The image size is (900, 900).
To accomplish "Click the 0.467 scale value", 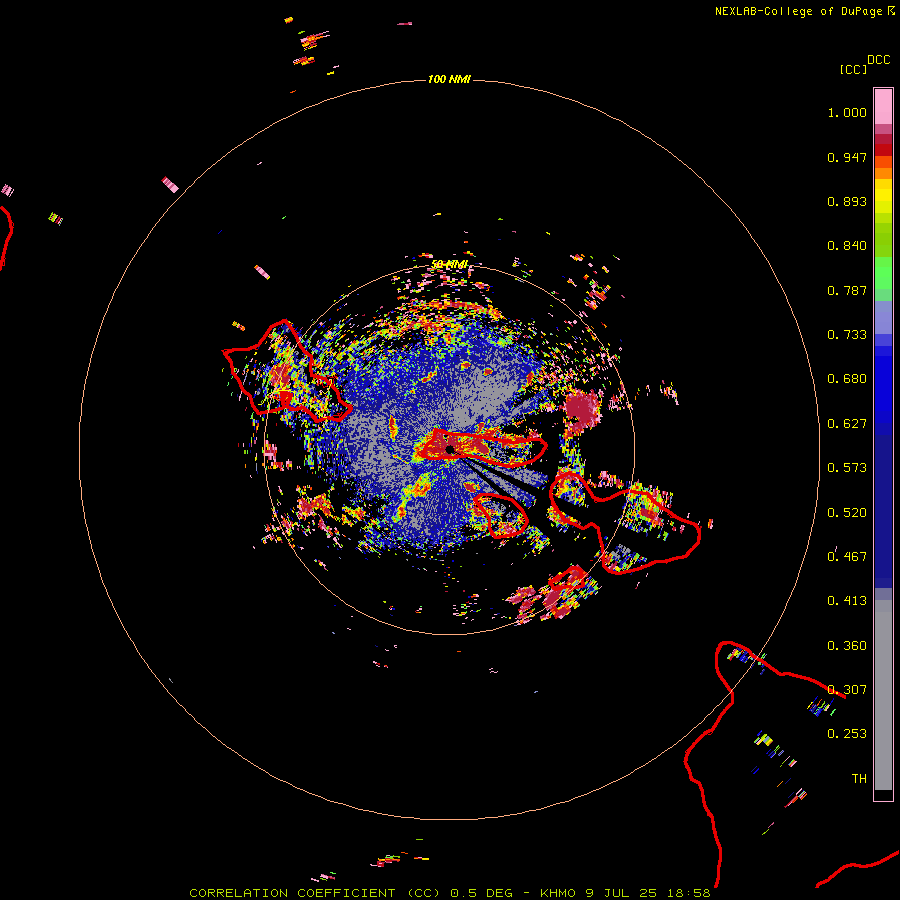I will (x=847, y=557).
